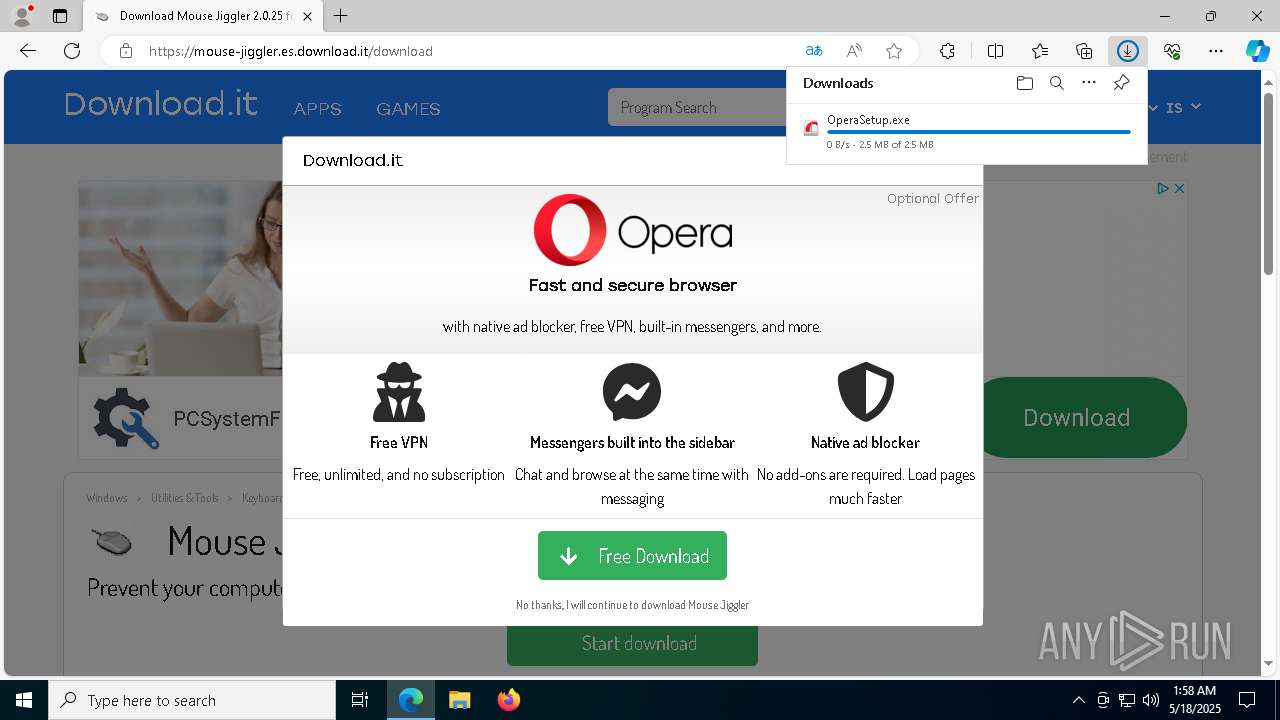Pin the Downloads panel
1280x720 pixels.
tap(1121, 83)
